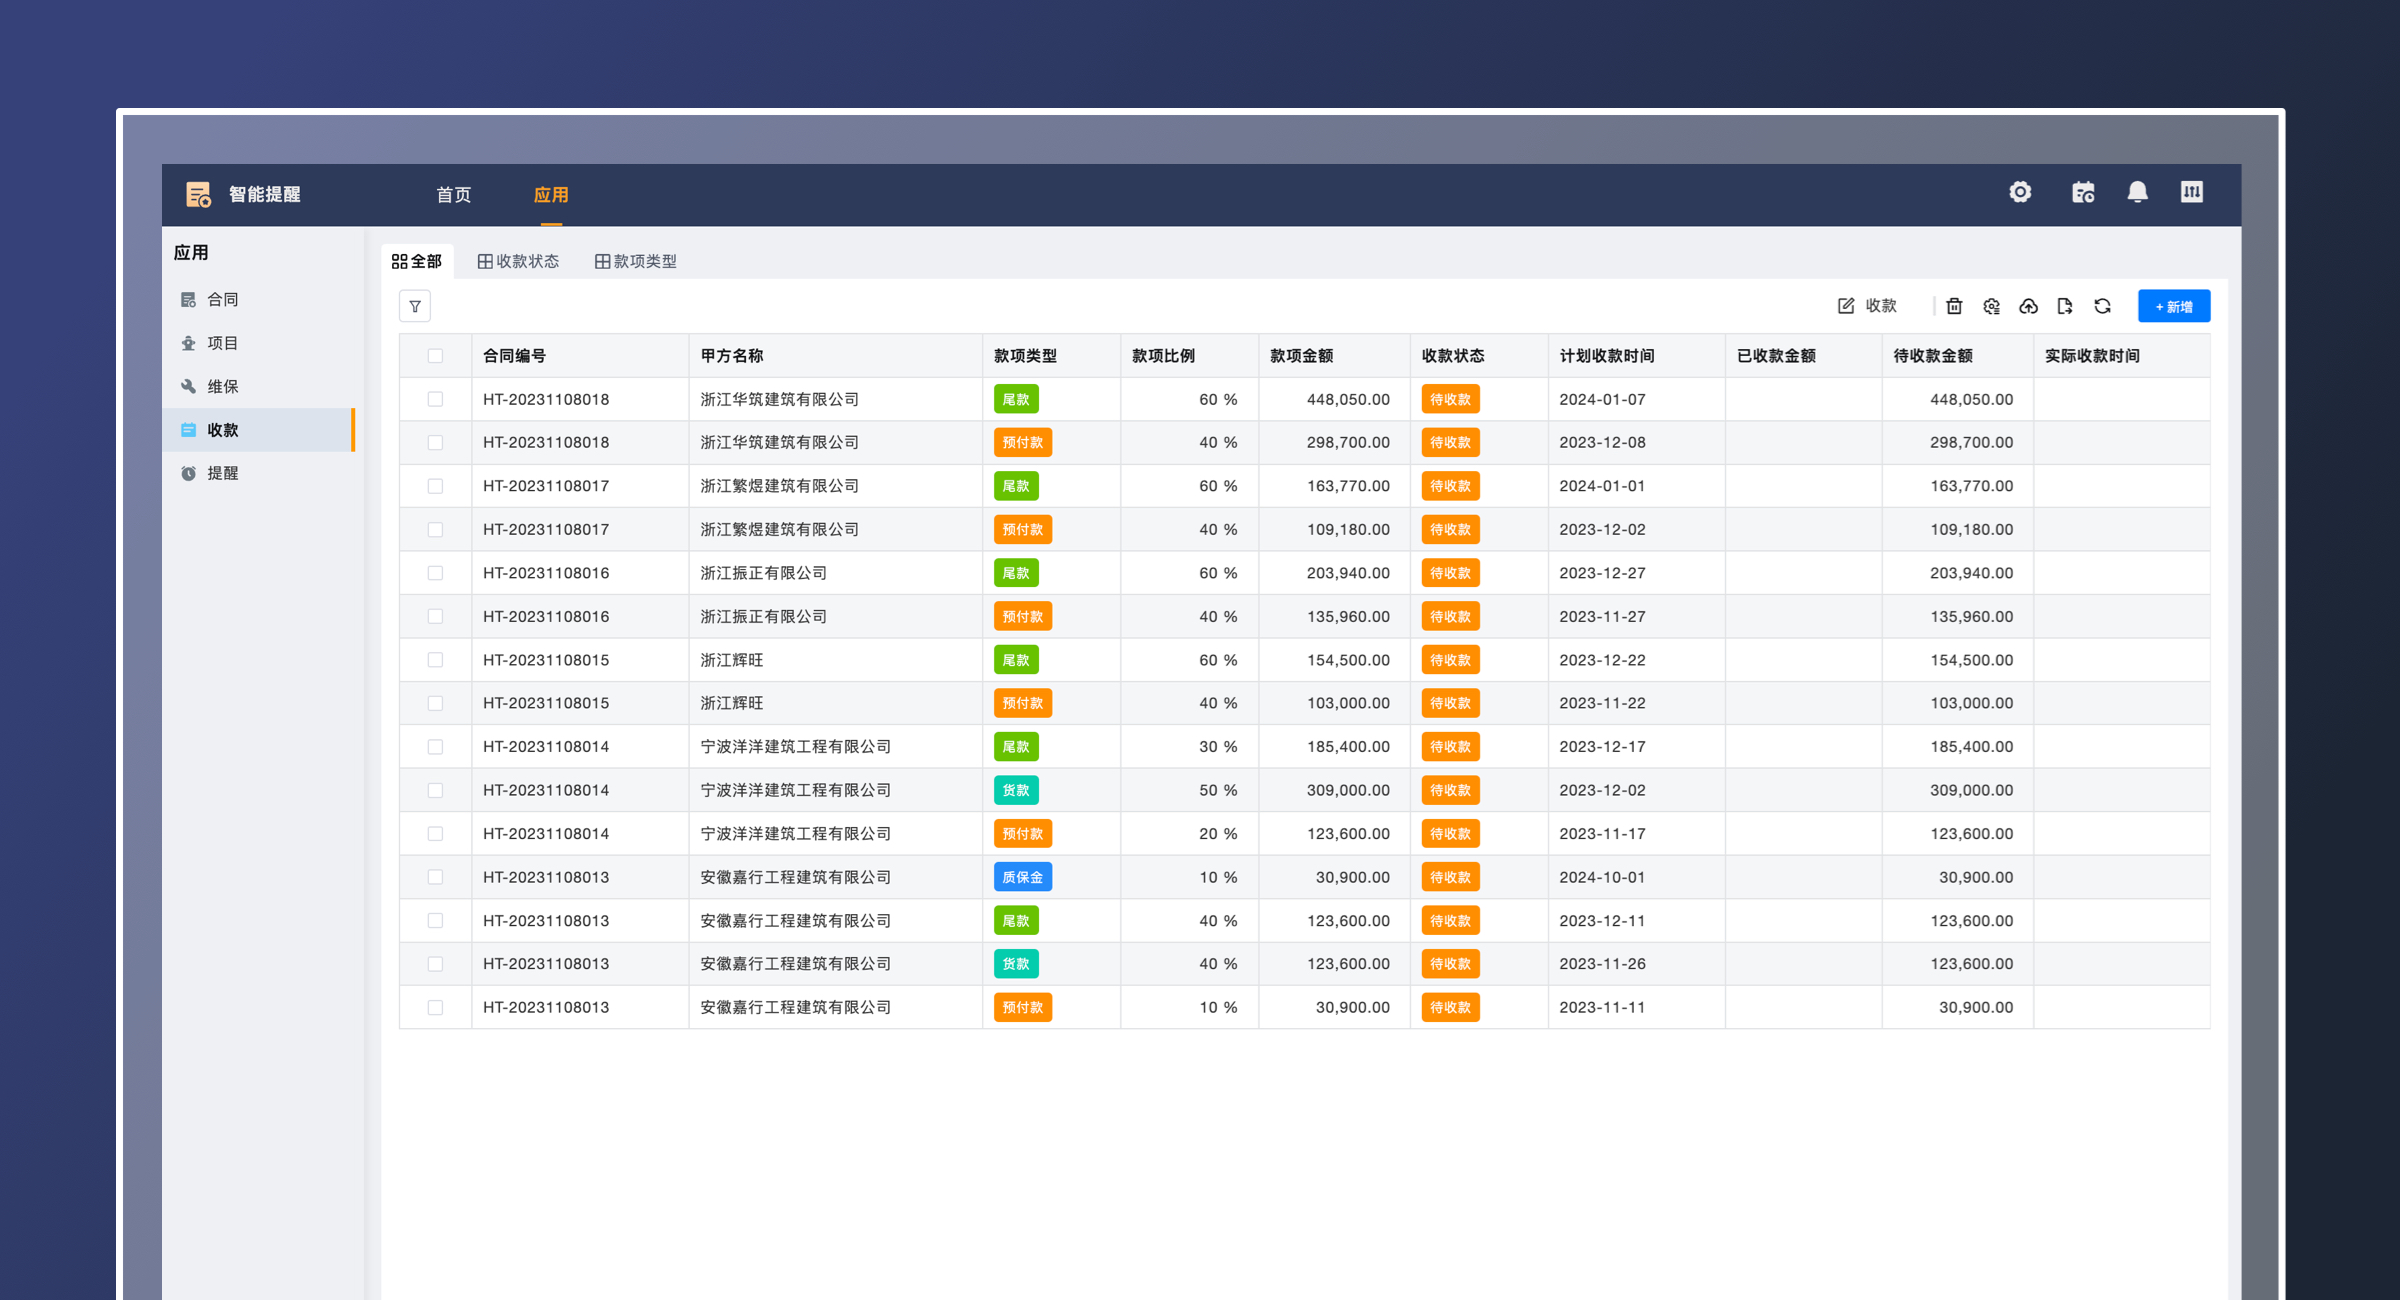Open header settings gear icon

click(x=2020, y=192)
